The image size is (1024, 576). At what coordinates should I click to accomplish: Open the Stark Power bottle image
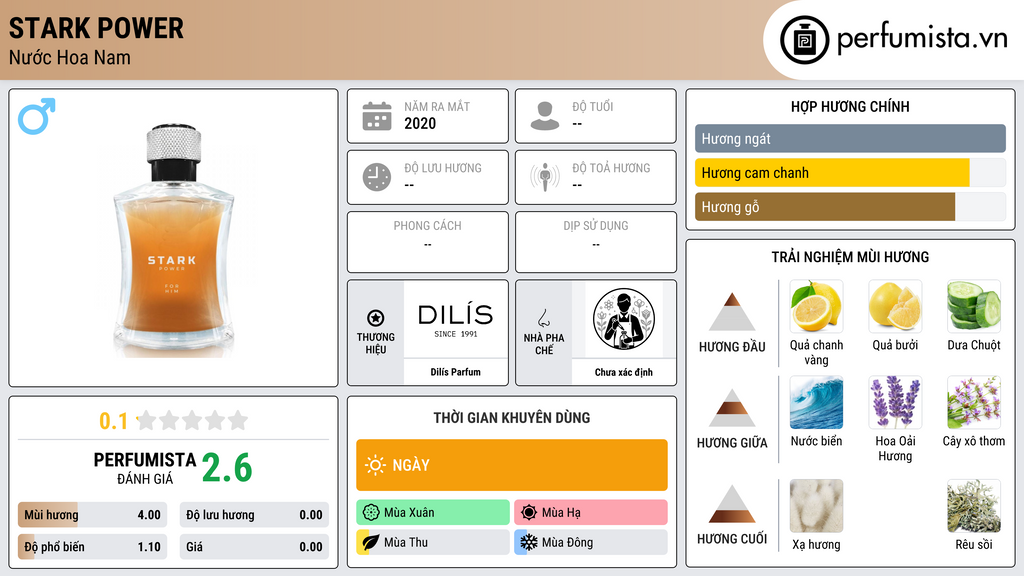pyautogui.click(x=173, y=240)
